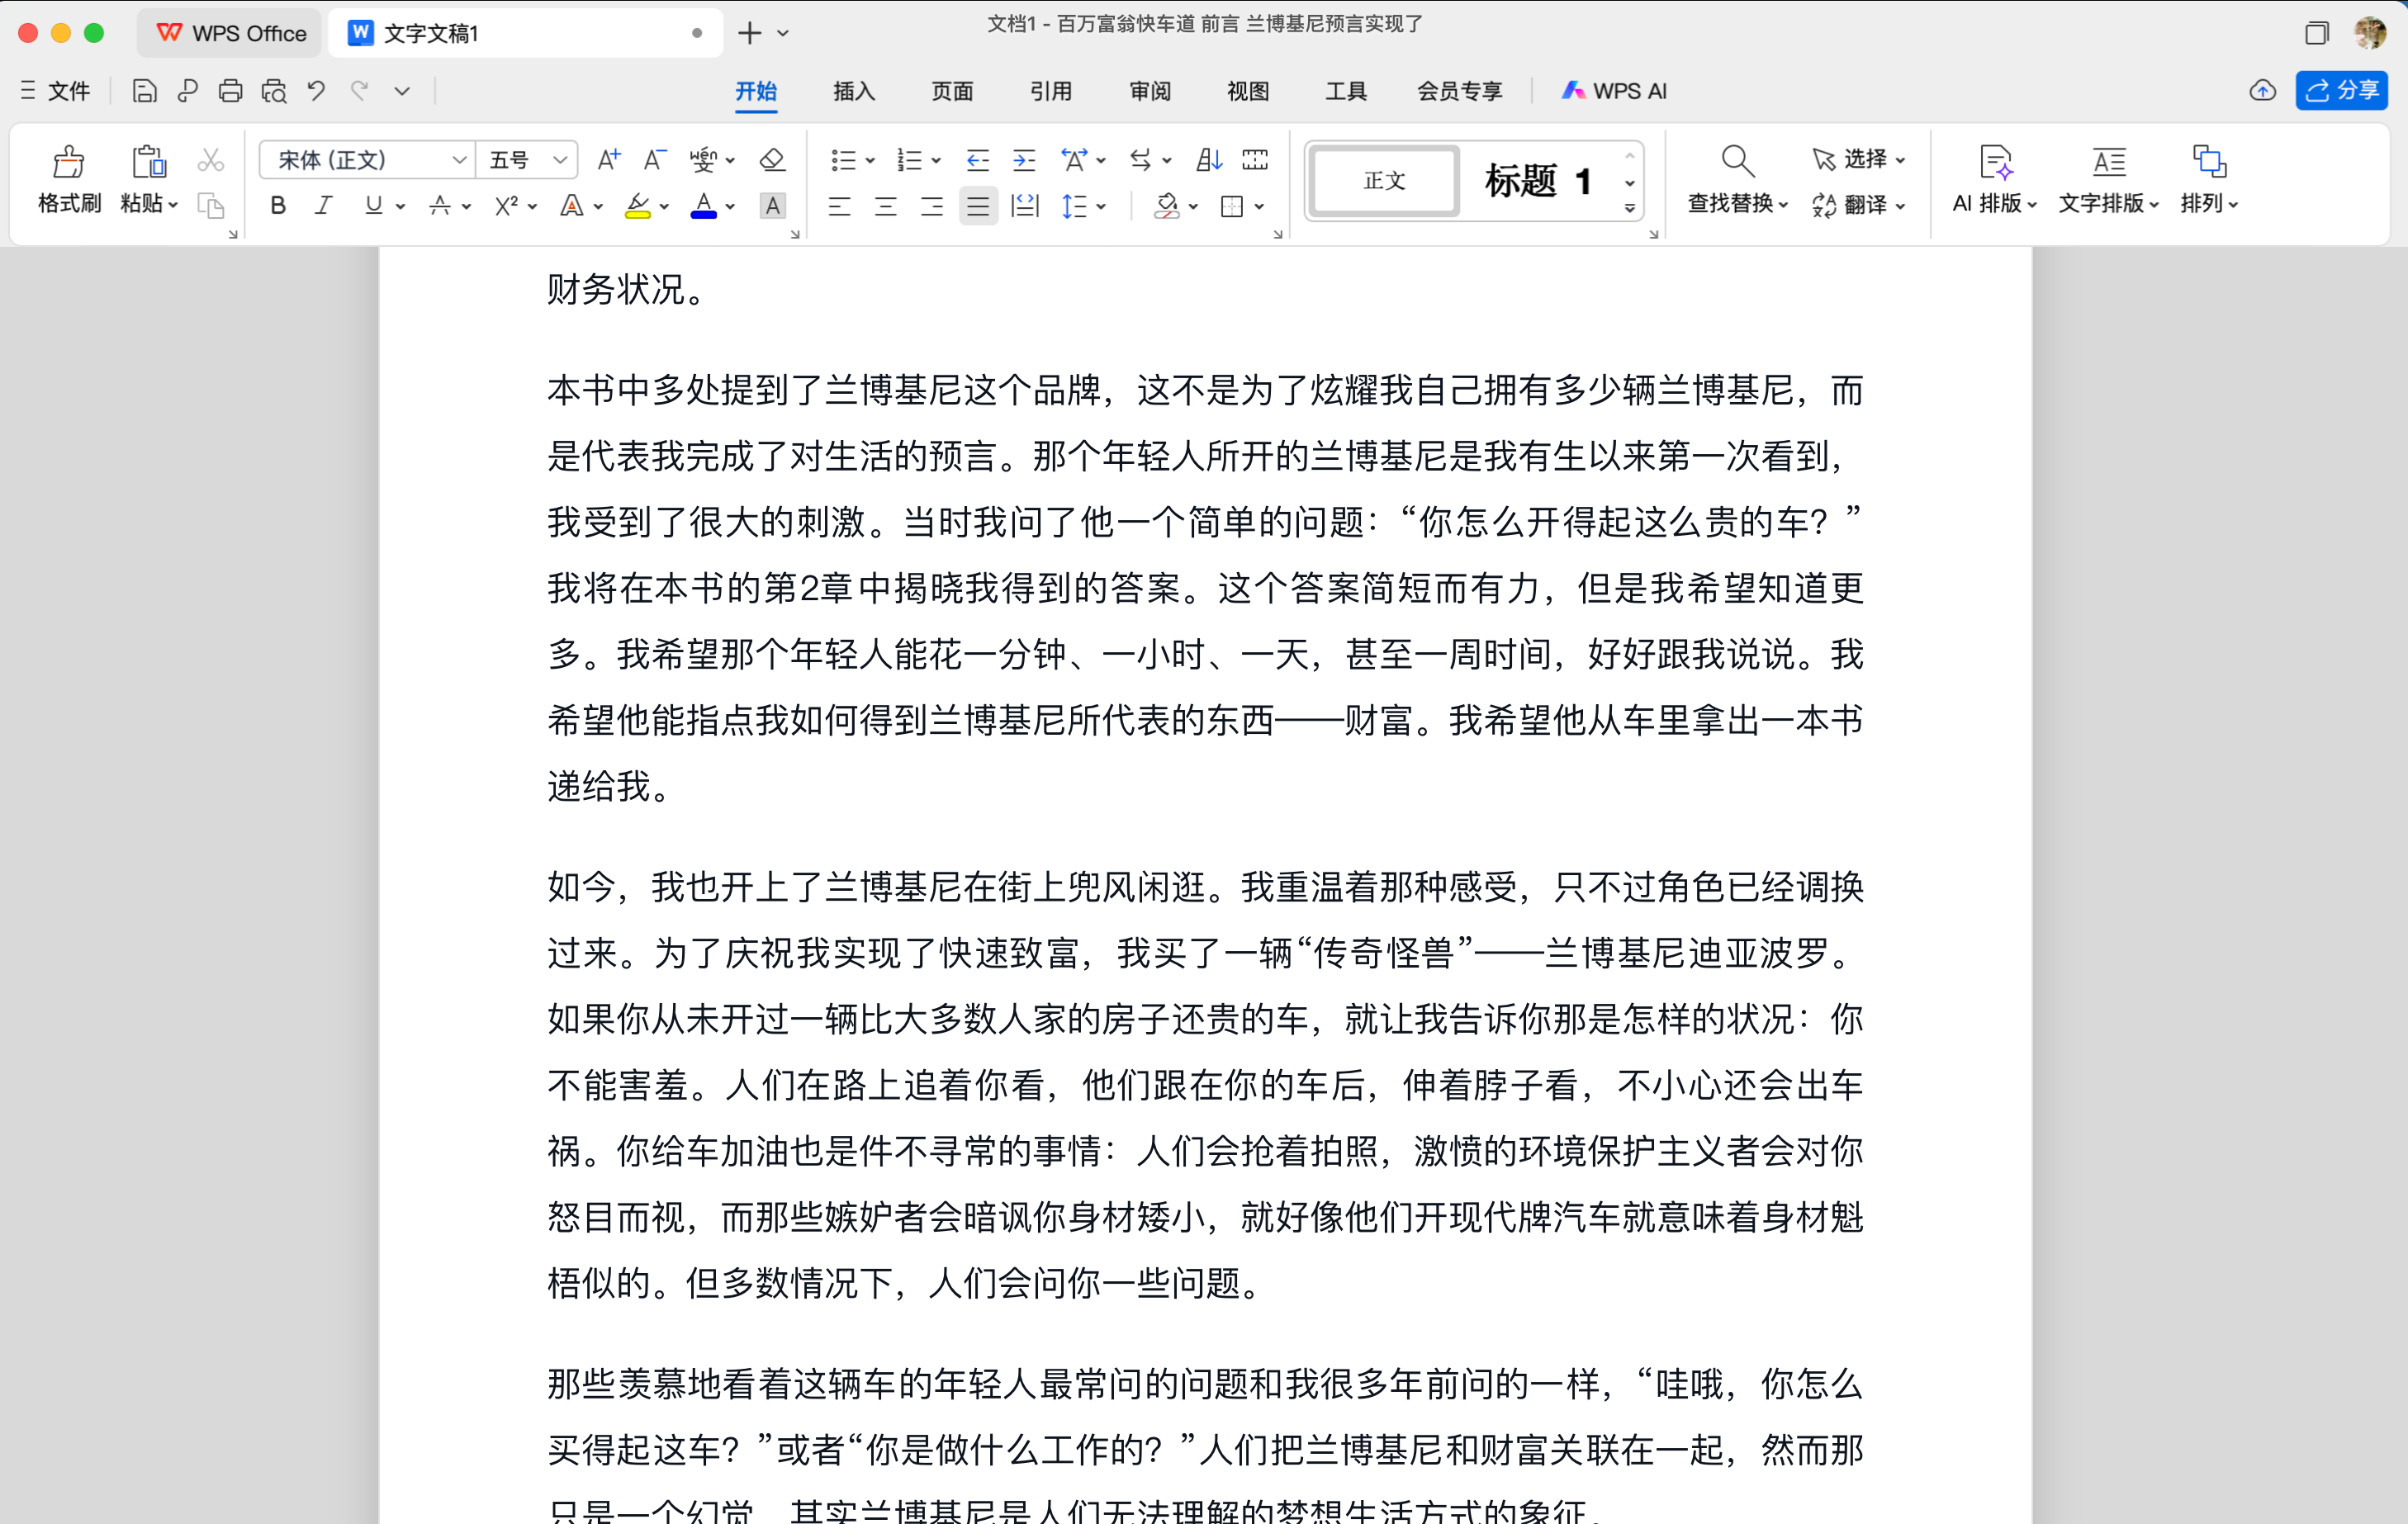Click the 分享 share button

[2342, 90]
